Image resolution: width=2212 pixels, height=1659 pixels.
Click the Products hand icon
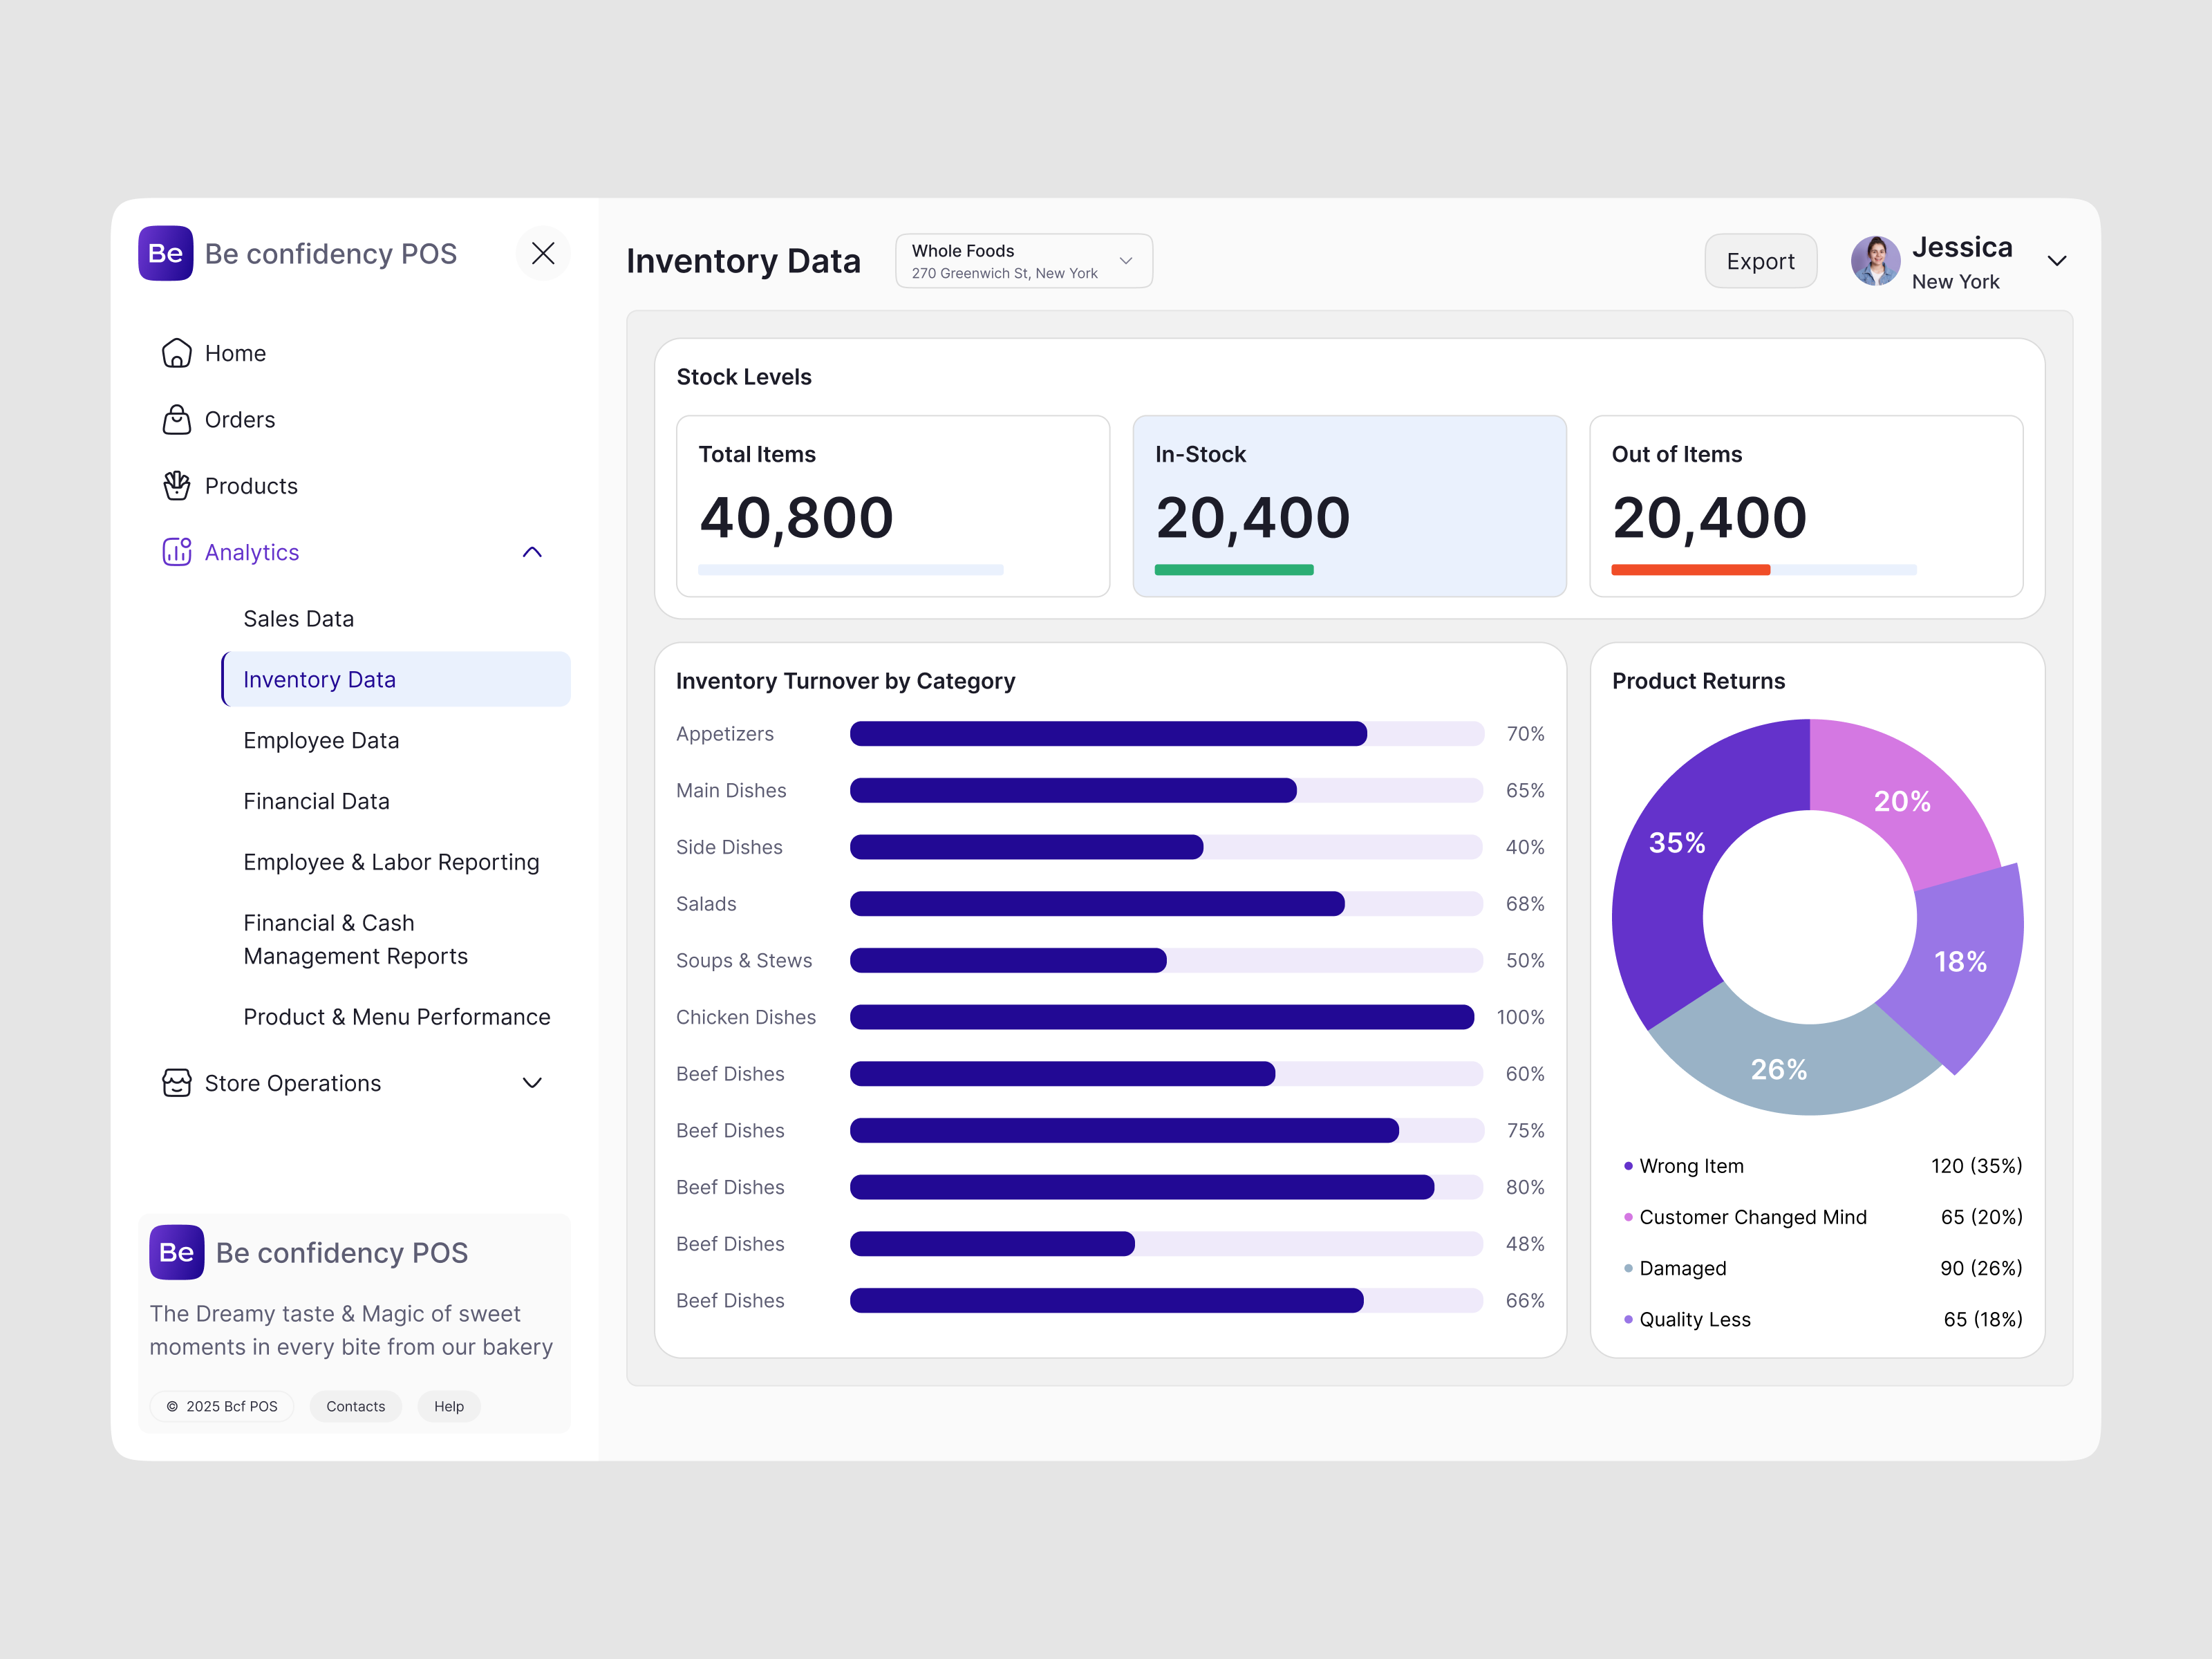[176, 485]
